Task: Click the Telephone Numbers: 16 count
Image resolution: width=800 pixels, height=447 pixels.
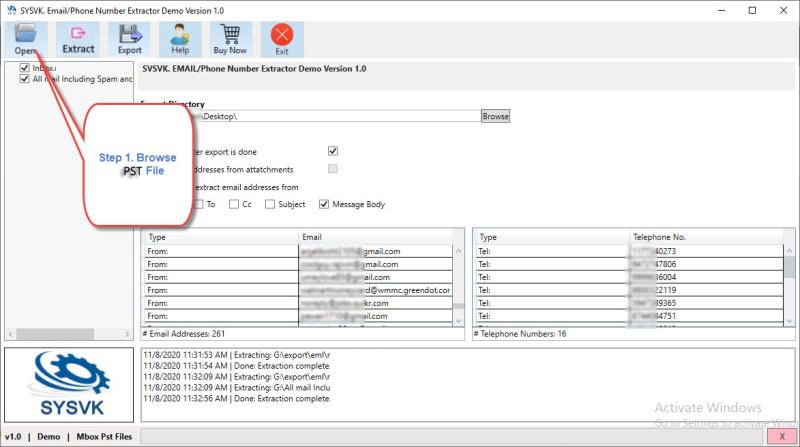Action: [520, 334]
